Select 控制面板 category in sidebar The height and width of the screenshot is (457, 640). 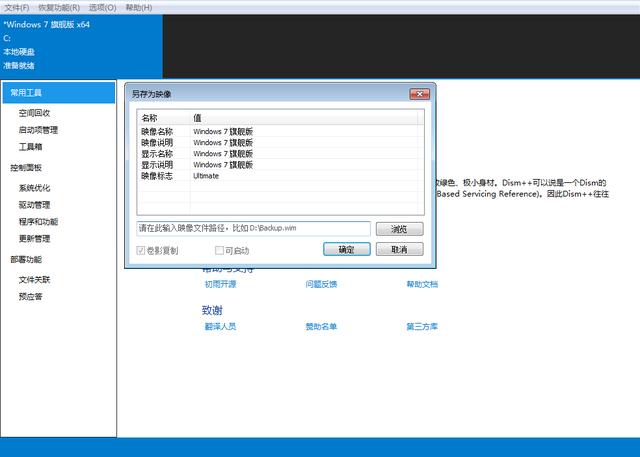[x=26, y=167]
